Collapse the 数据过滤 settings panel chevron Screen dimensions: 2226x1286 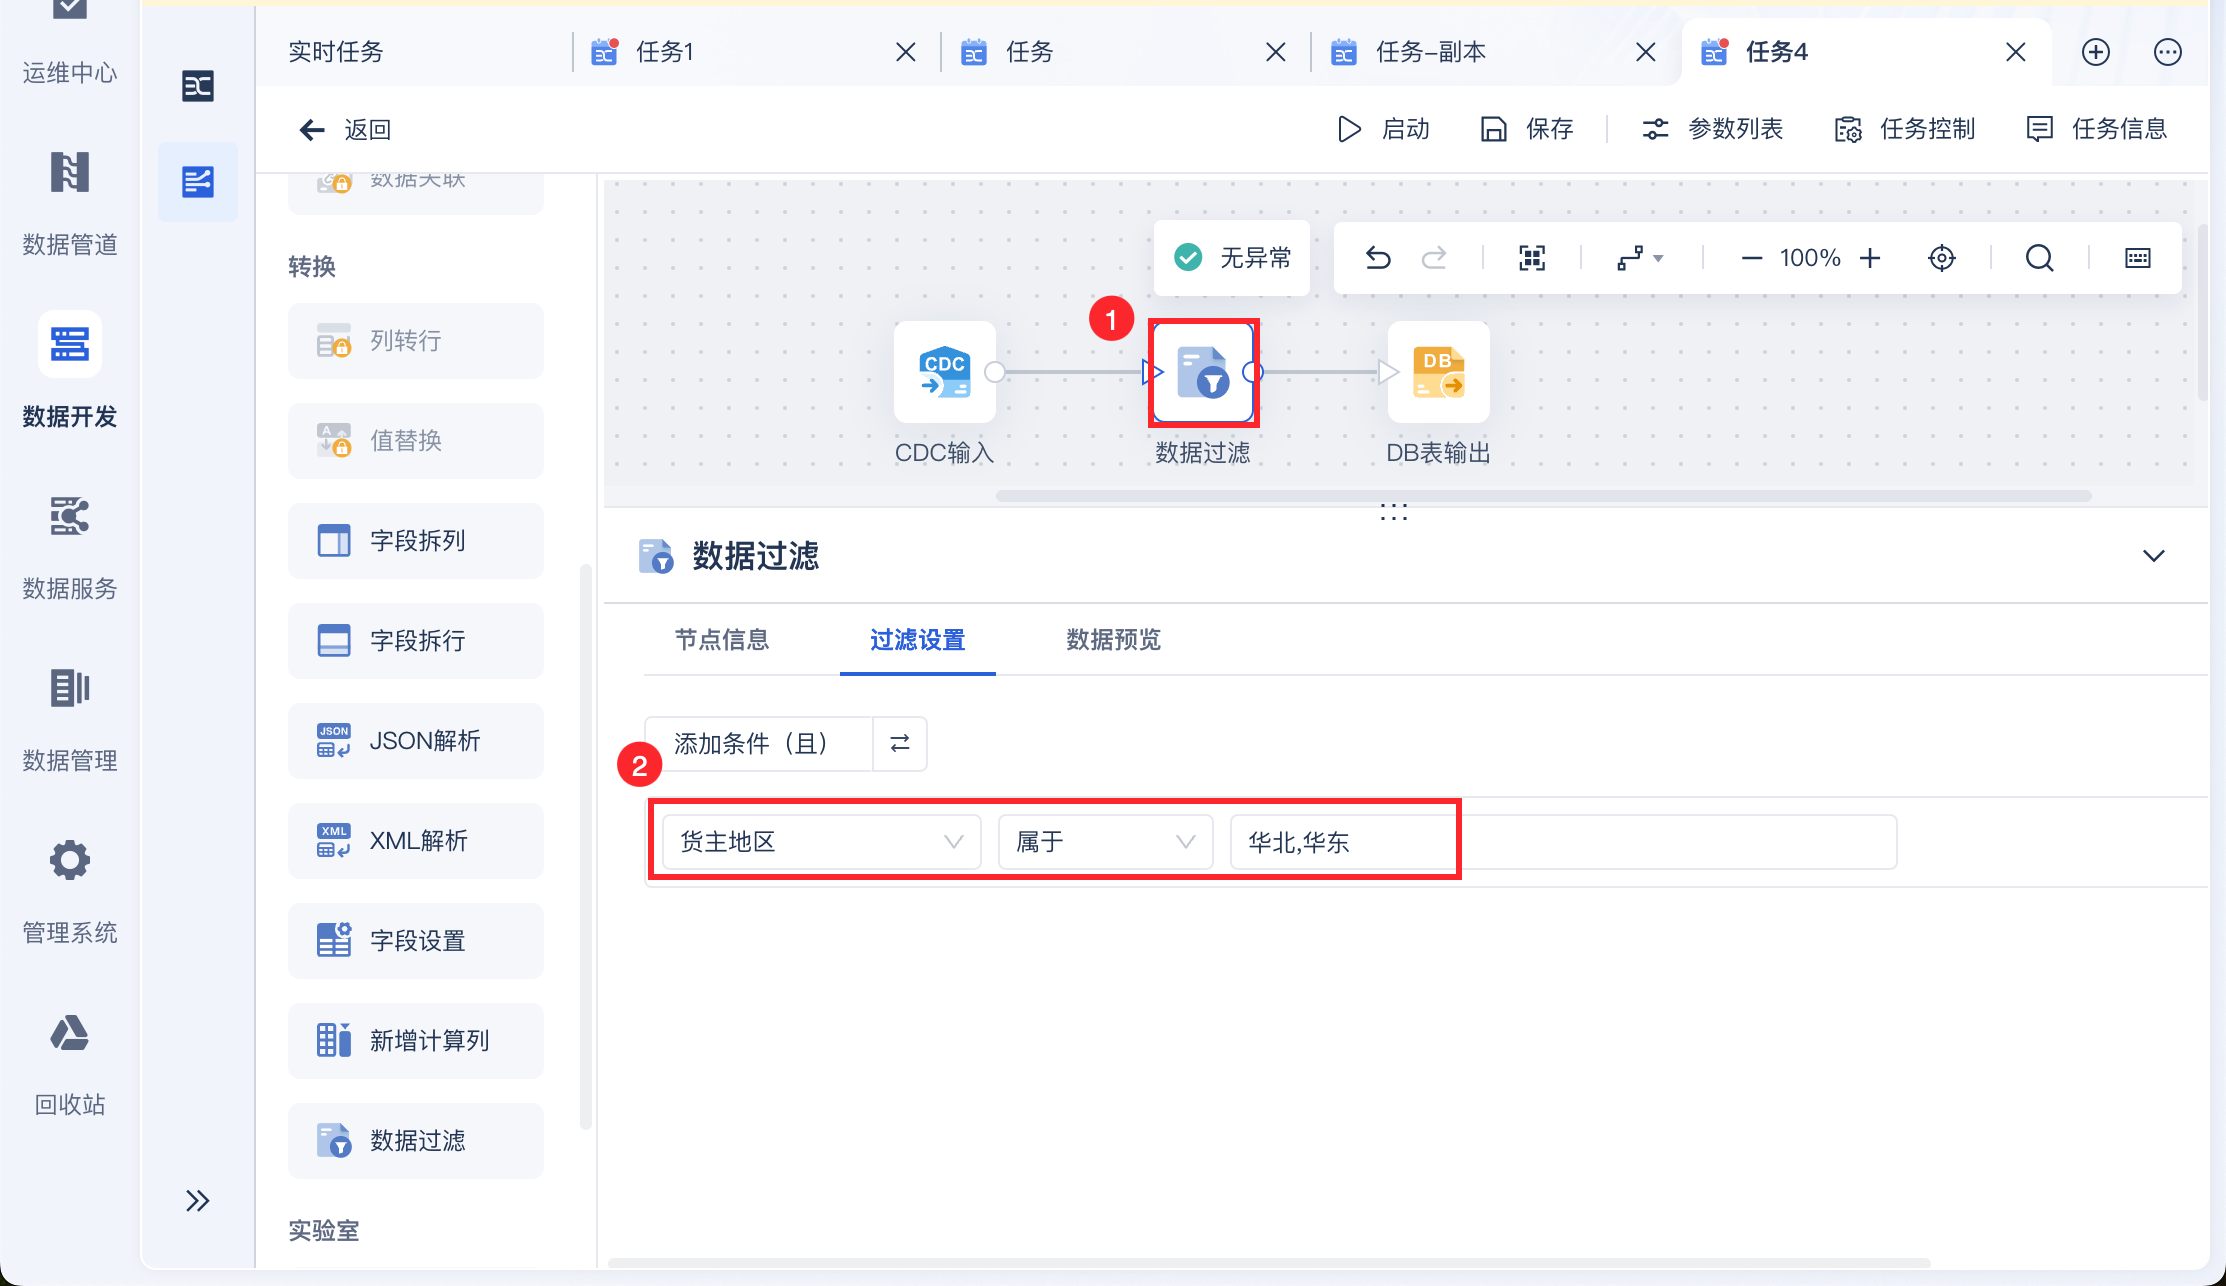coord(2153,556)
